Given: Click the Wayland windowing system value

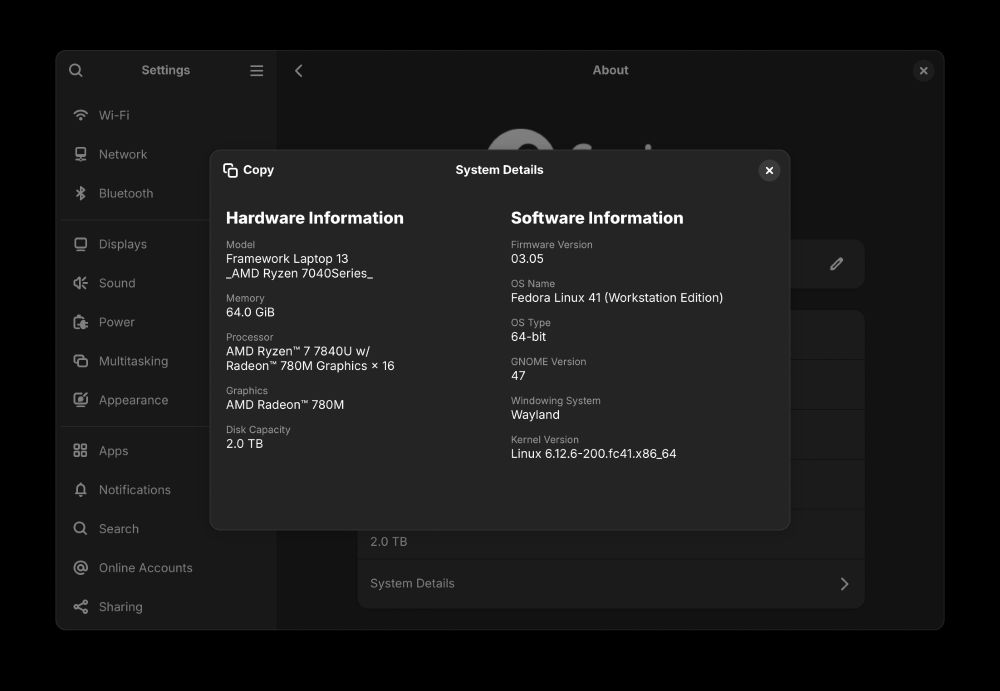Looking at the screenshot, I should click(x=535, y=415).
